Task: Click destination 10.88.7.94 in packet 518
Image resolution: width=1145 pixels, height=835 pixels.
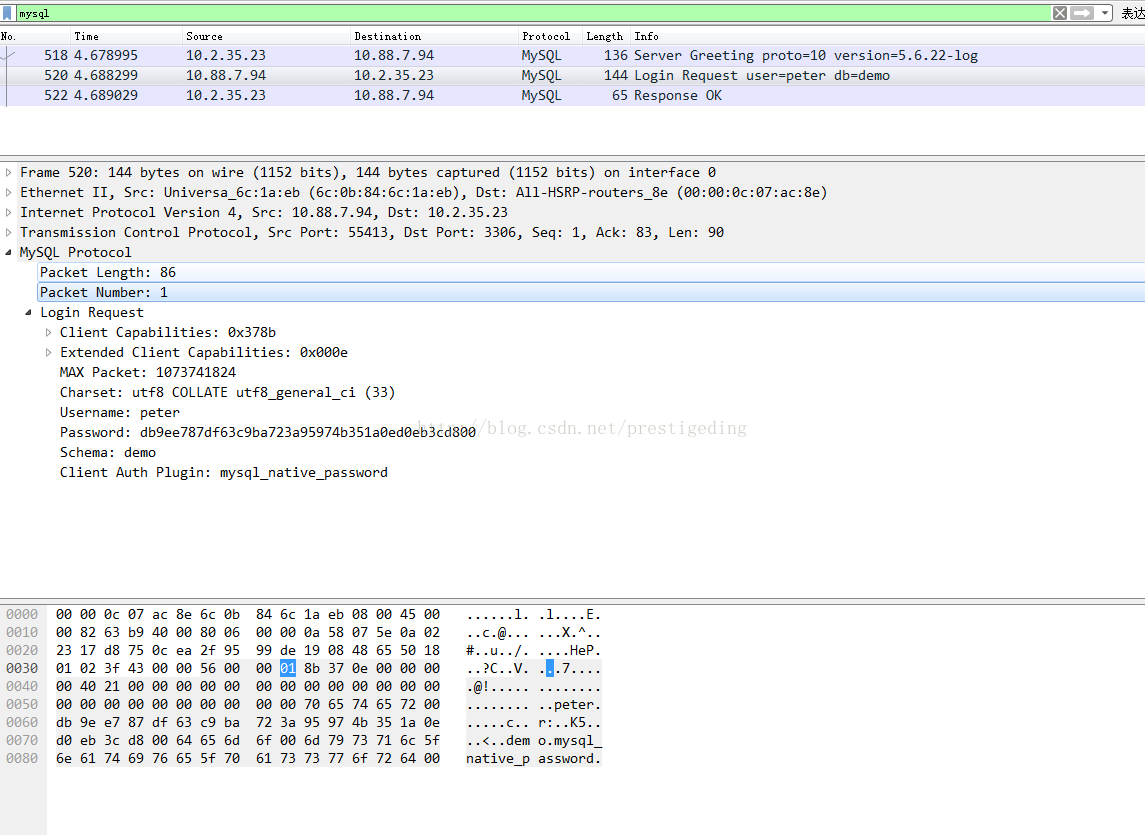Action: click(x=394, y=56)
